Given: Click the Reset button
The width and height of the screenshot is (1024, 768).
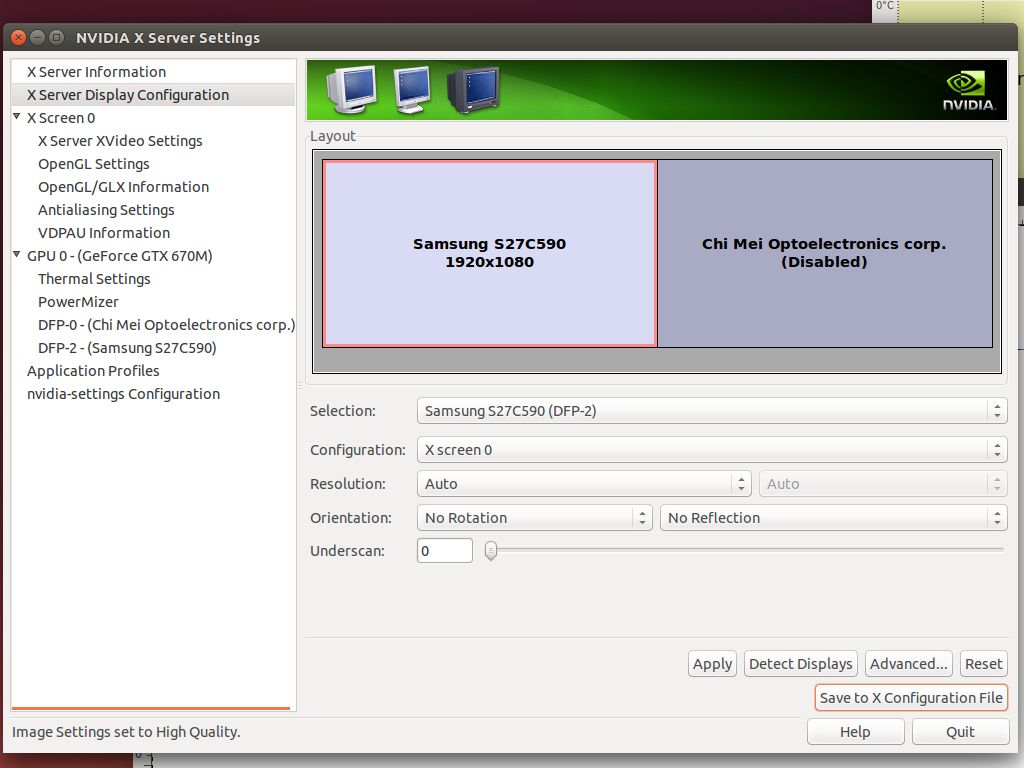Looking at the screenshot, I should tap(984, 664).
